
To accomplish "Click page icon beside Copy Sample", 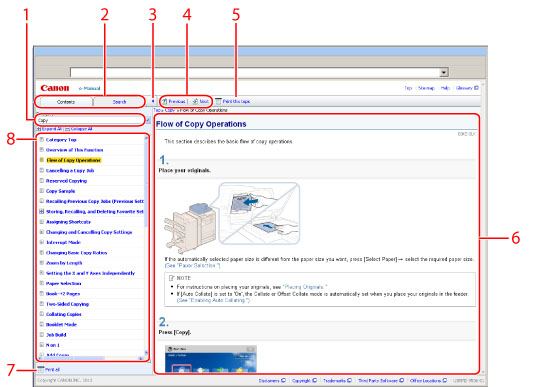I will click(x=42, y=191).
